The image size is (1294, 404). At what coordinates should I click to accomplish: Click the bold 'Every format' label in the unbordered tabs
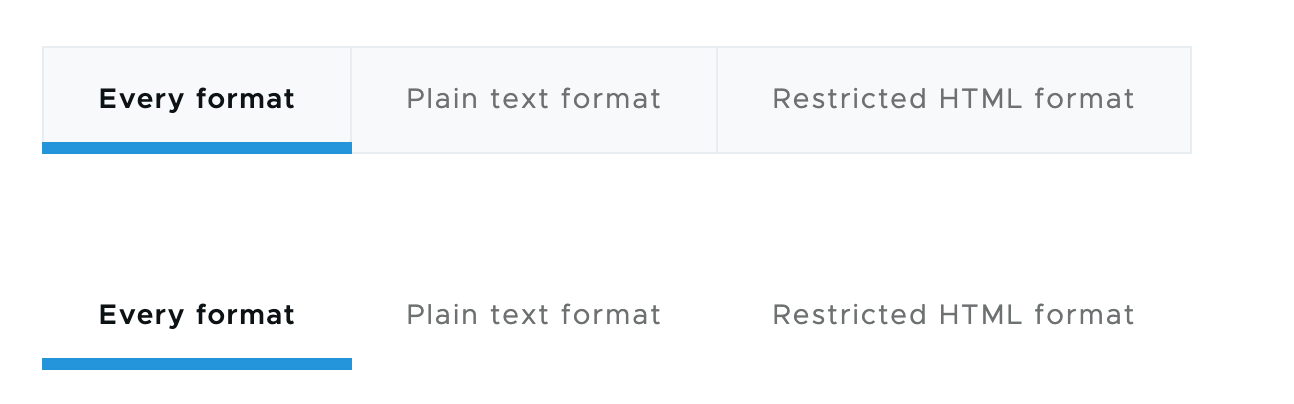point(197,315)
